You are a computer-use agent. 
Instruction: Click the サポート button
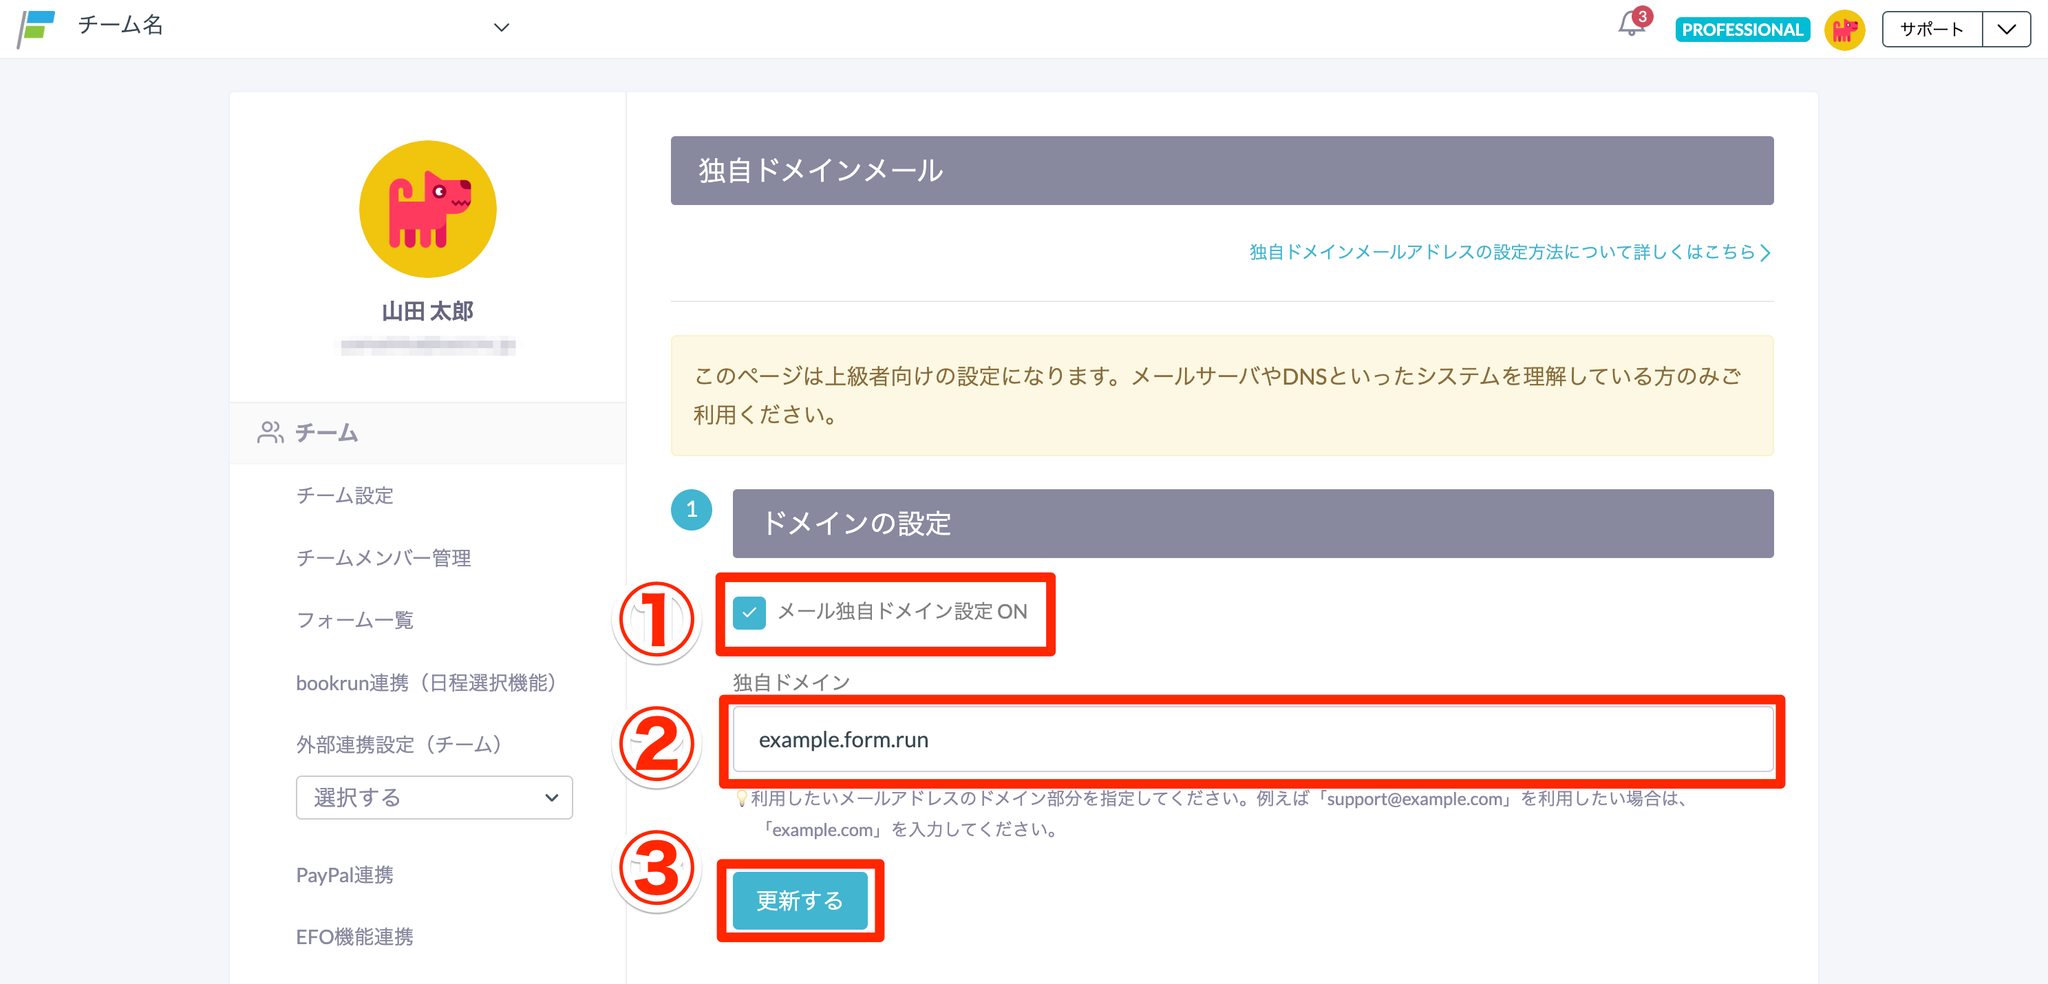coord(1931,29)
